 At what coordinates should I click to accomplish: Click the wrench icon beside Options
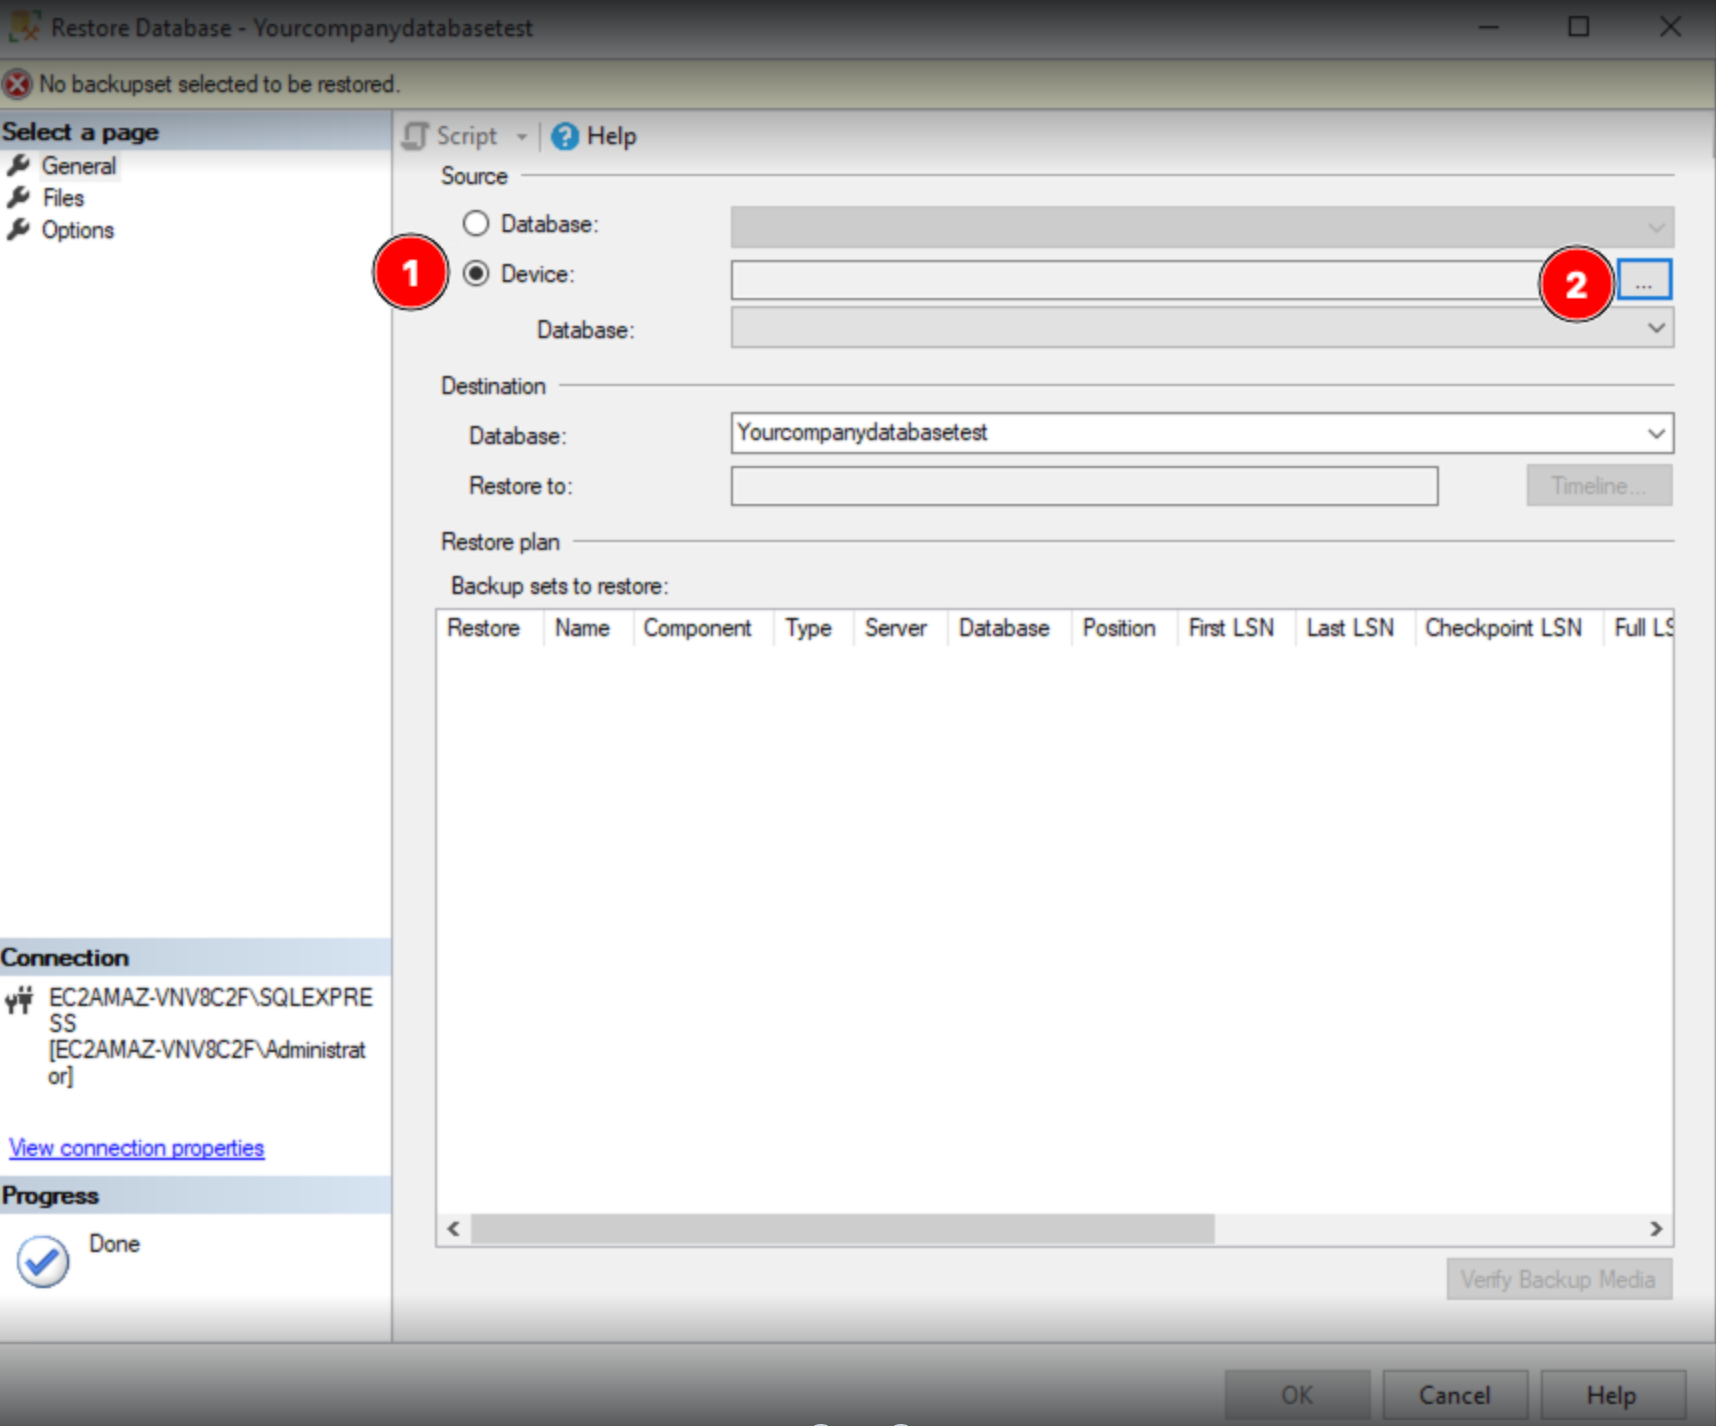point(19,229)
